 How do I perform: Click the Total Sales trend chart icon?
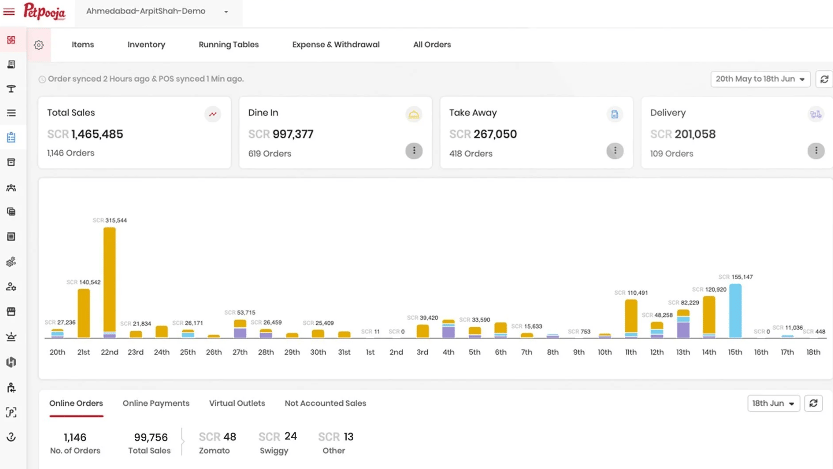tap(212, 114)
